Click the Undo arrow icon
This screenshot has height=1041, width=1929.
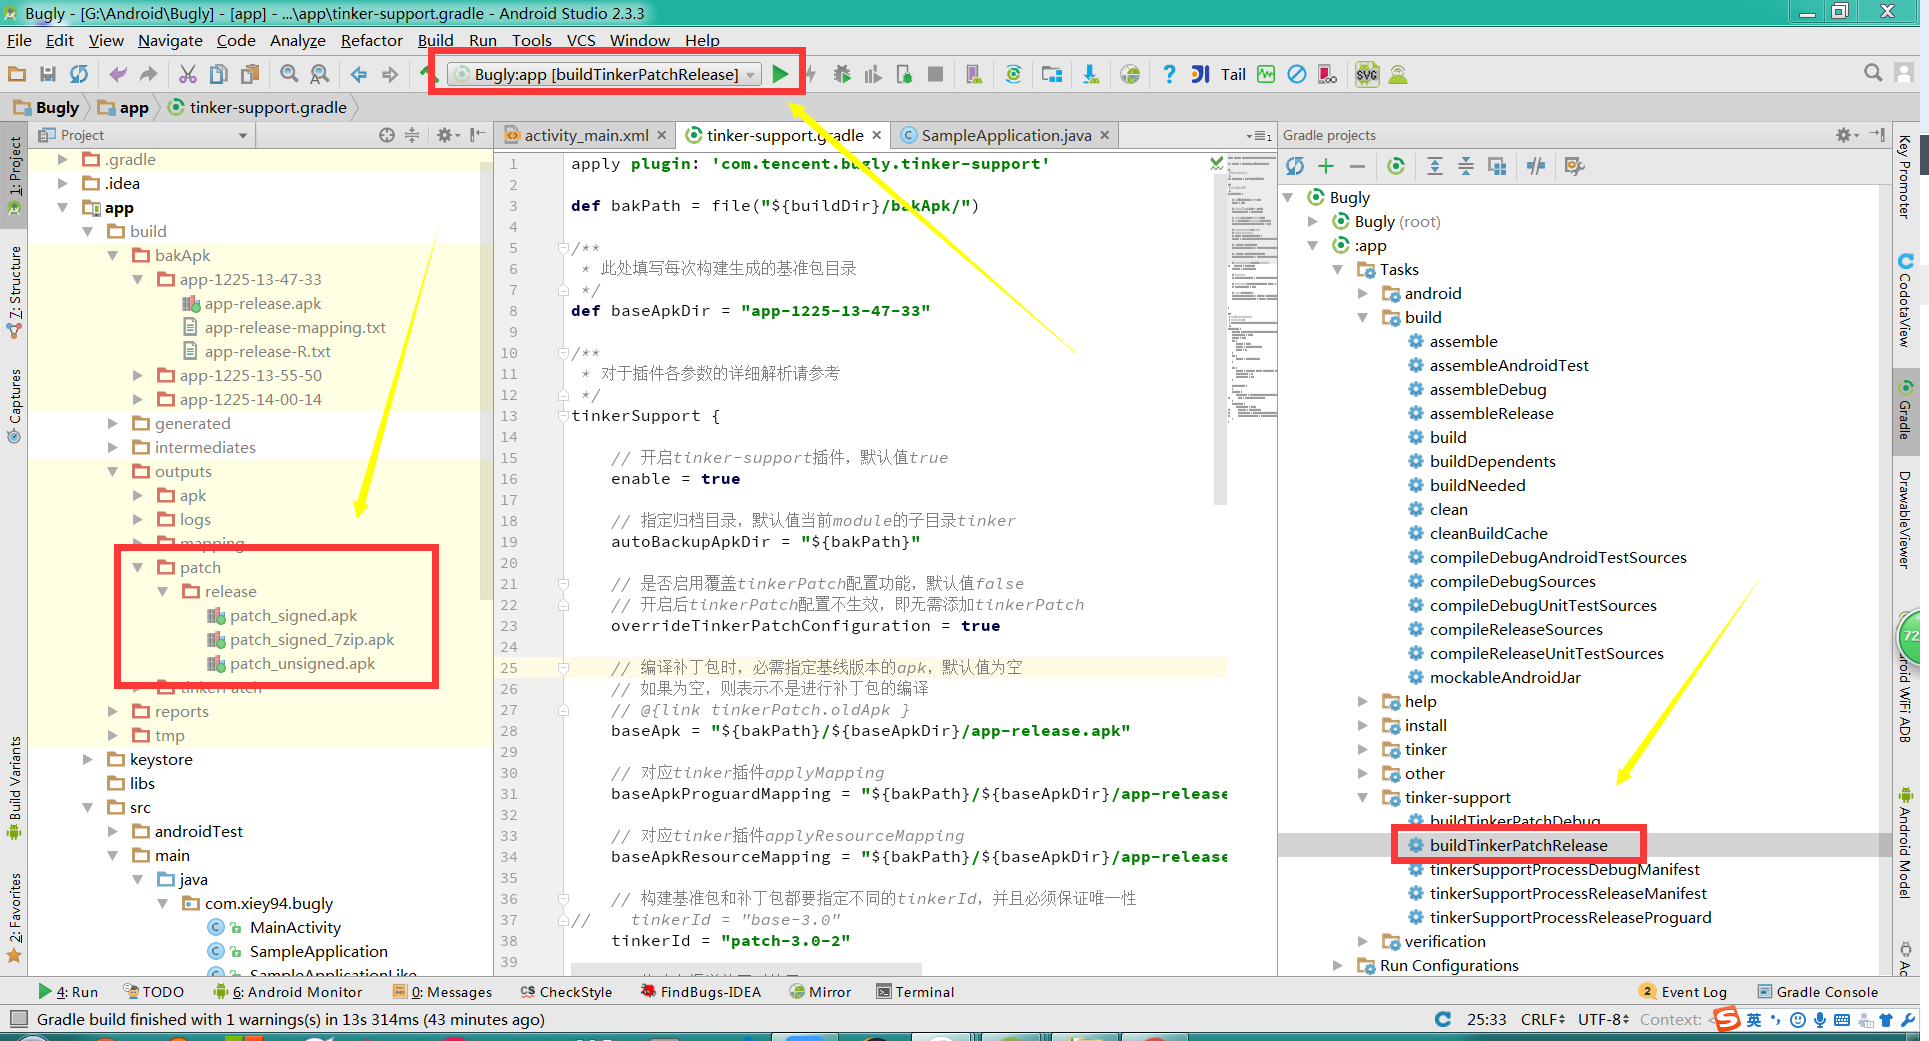click(x=118, y=74)
